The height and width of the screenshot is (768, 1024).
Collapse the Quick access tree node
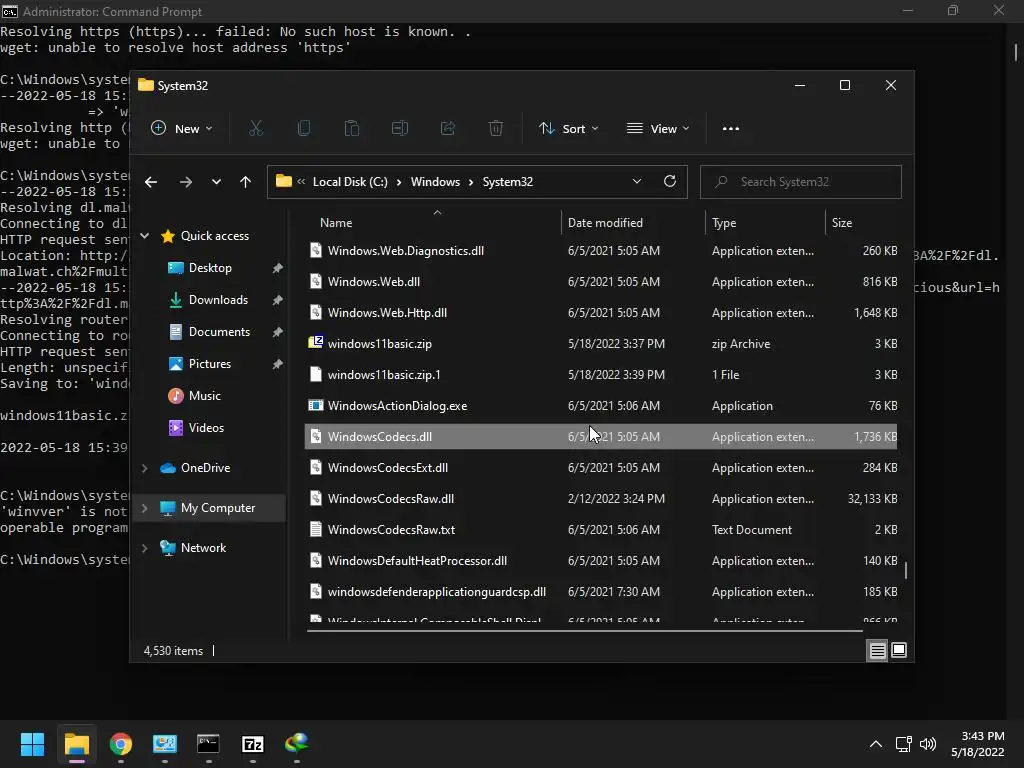pos(144,236)
